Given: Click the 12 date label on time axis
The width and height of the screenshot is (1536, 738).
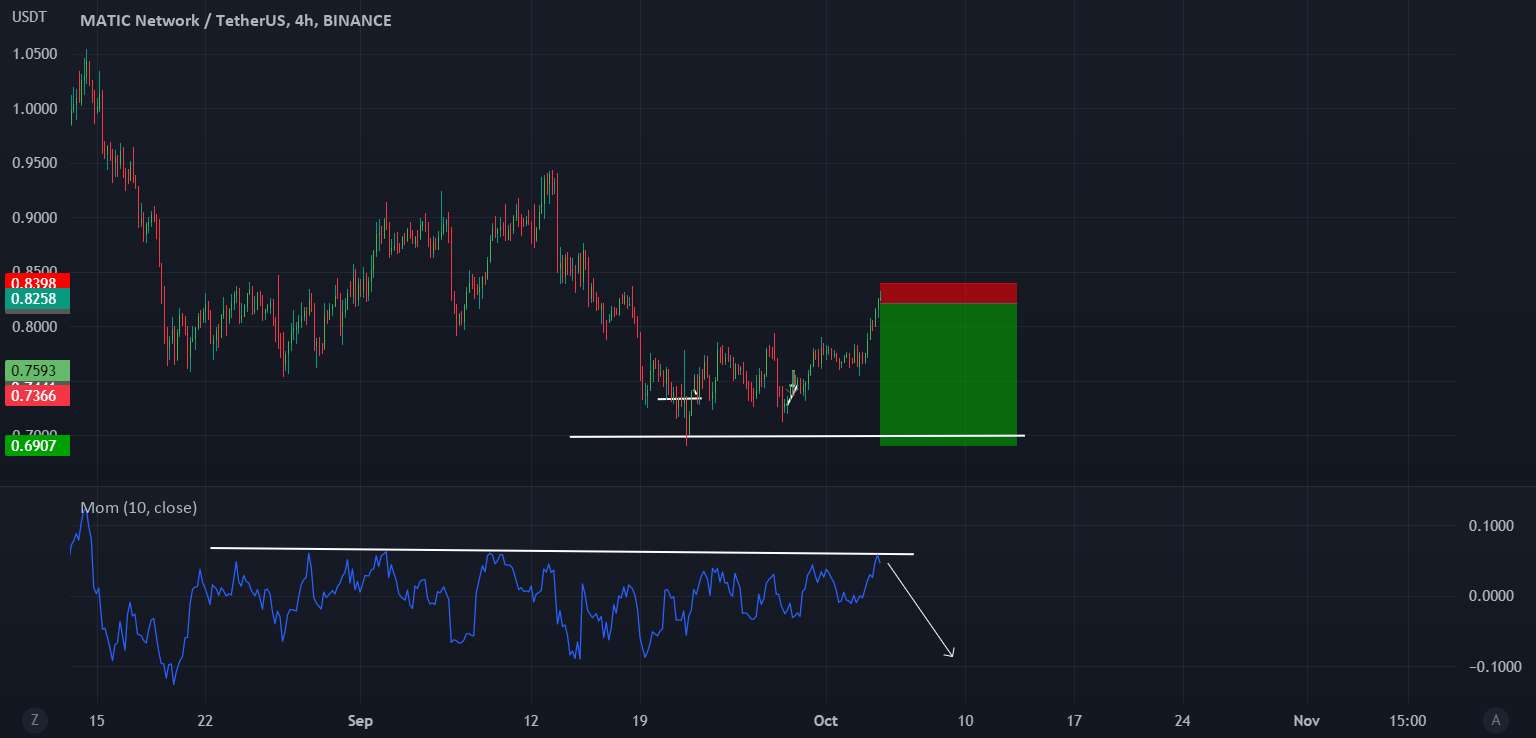Looking at the screenshot, I should click(531, 720).
